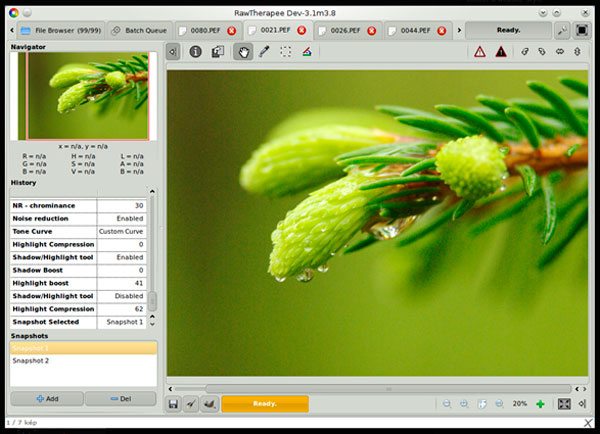Activate the crop selection tool
This screenshot has height=434, width=600.
(x=285, y=52)
